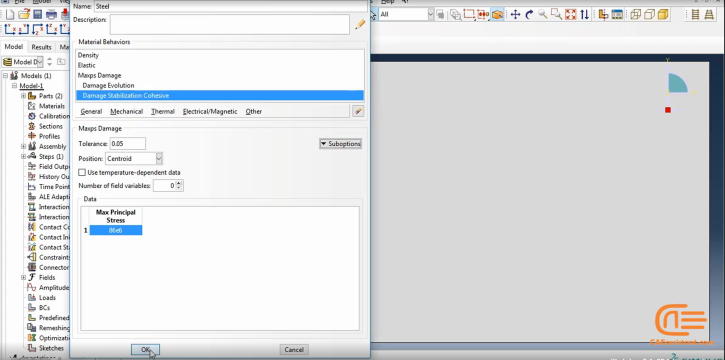This screenshot has height=360, width=725.
Task: Click the OK button
Action: point(146,350)
